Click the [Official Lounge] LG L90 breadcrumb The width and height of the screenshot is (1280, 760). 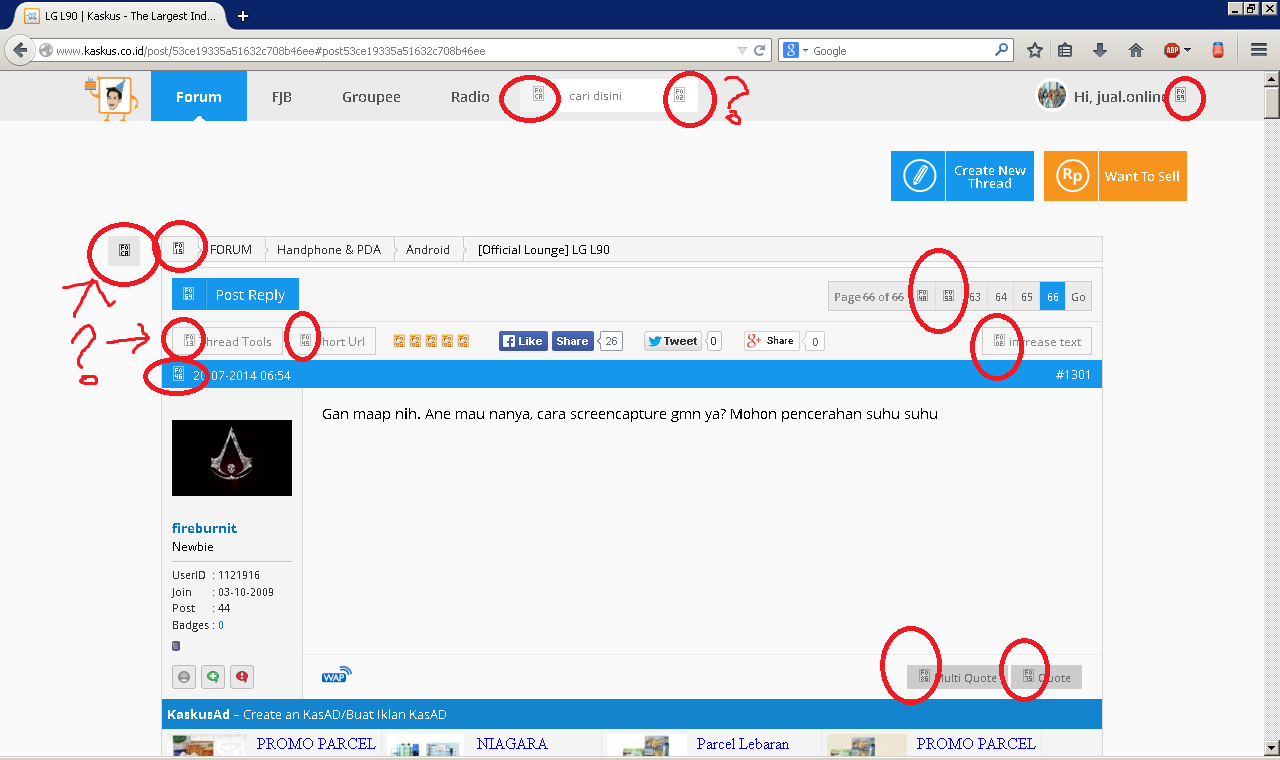(x=544, y=250)
